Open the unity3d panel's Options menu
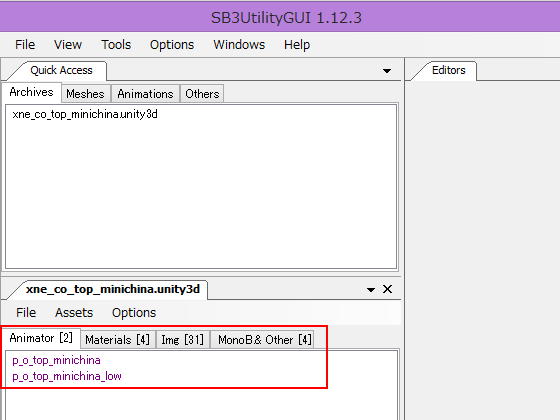Screen dimensions: 560x420 tap(134, 312)
